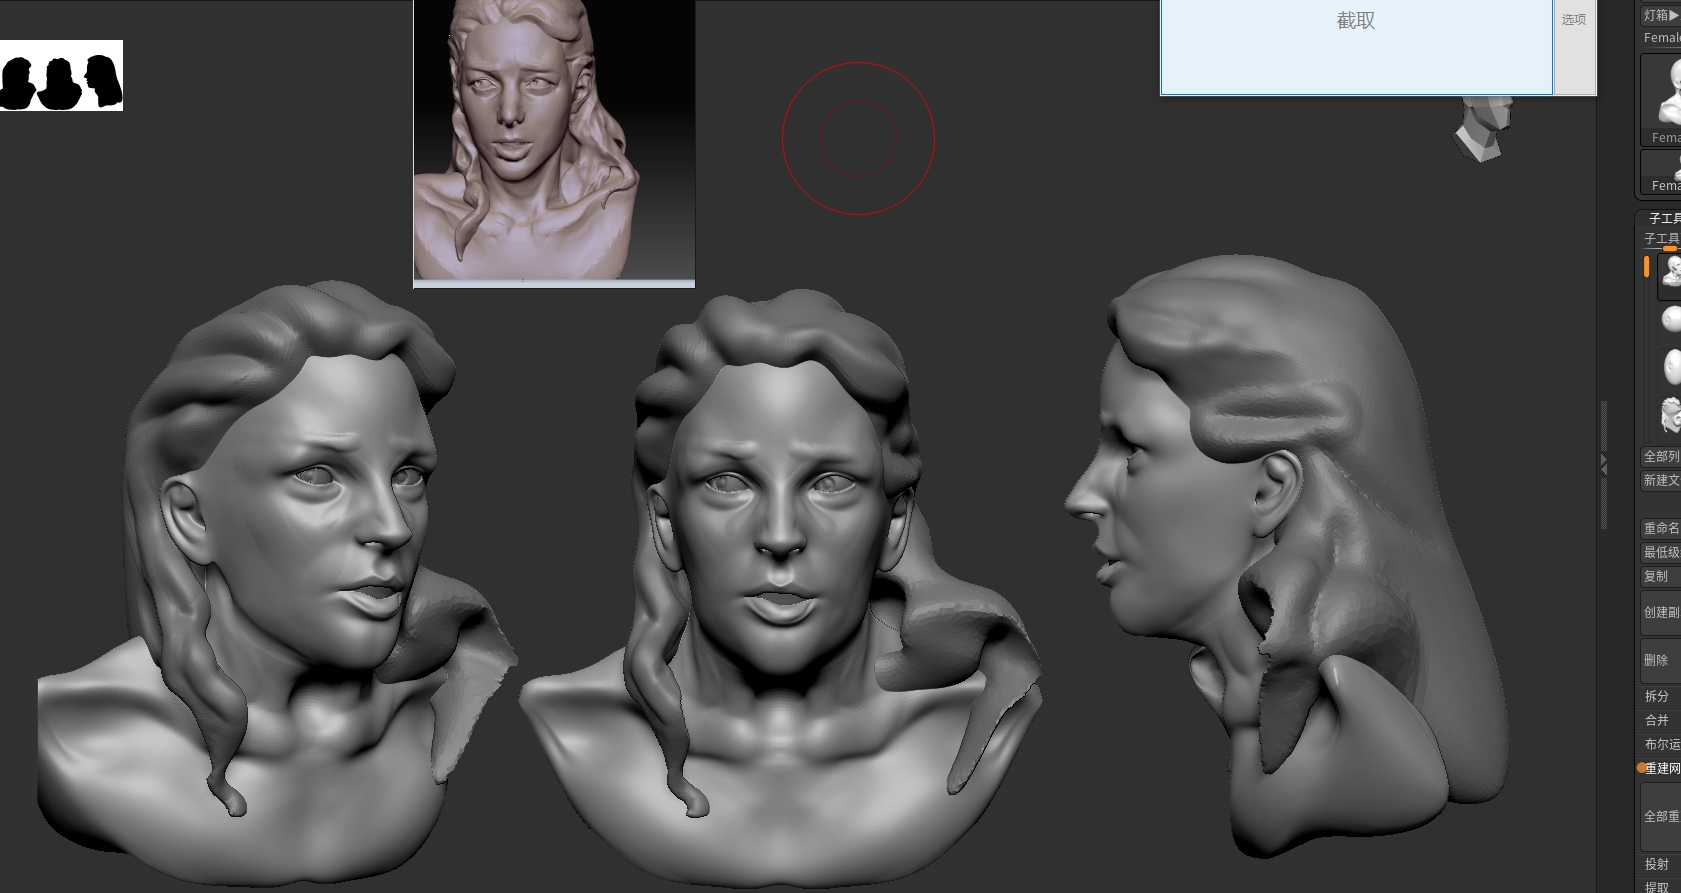Click the 复制 duplicate button

click(x=1661, y=576)
